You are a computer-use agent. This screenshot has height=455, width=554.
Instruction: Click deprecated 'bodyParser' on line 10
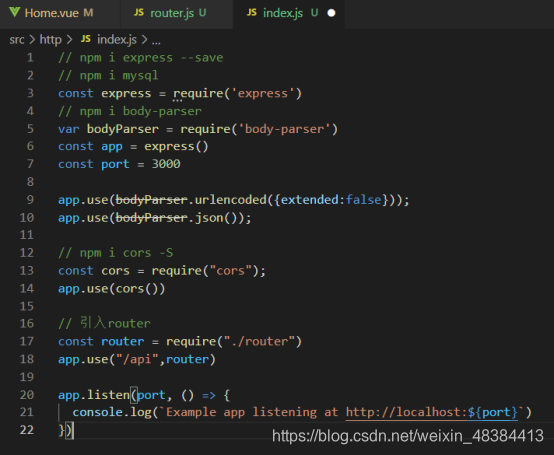pos(151,218)
